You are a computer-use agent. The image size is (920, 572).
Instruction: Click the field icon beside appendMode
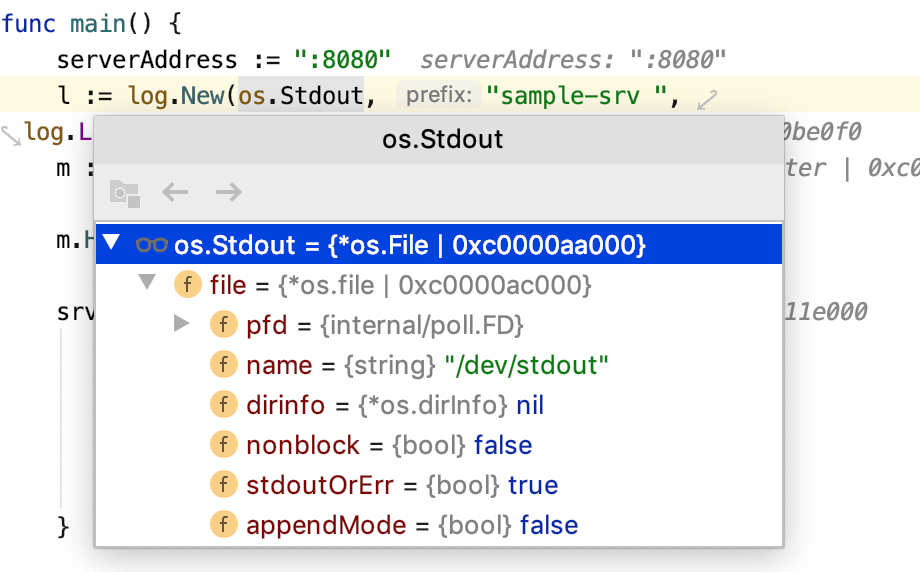pos(222,525)
